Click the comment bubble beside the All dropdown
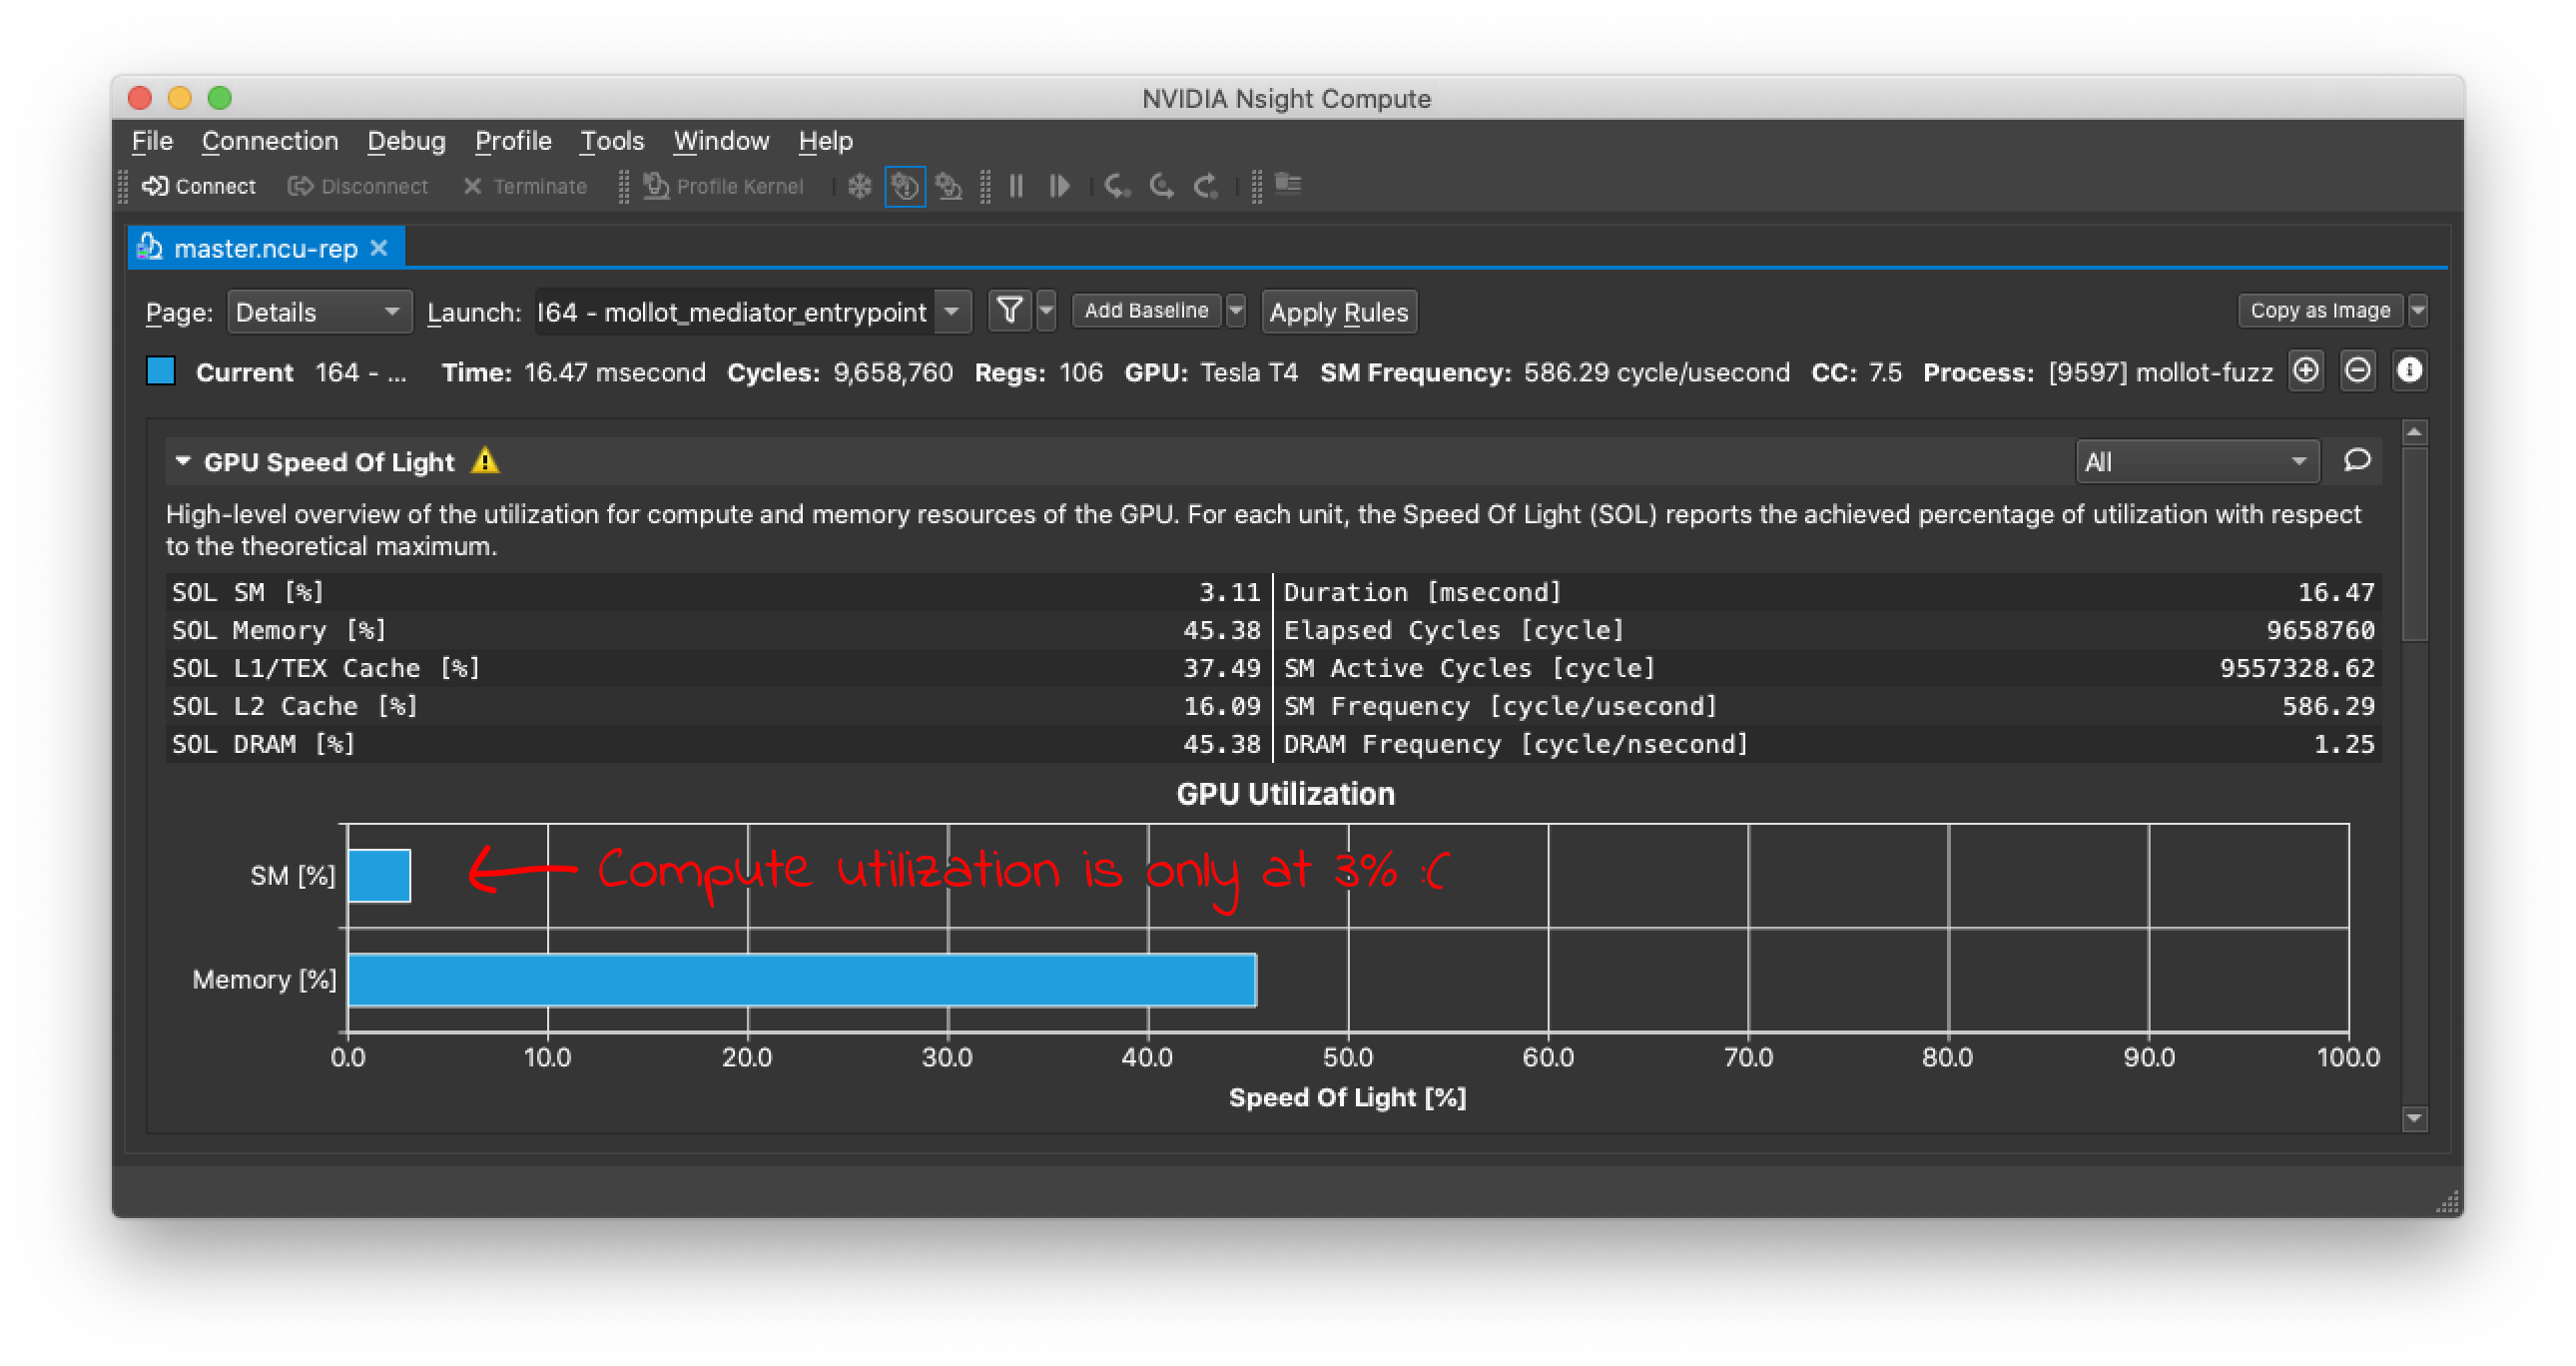Screen dimensions: 2576x1366 point(2357,461)
